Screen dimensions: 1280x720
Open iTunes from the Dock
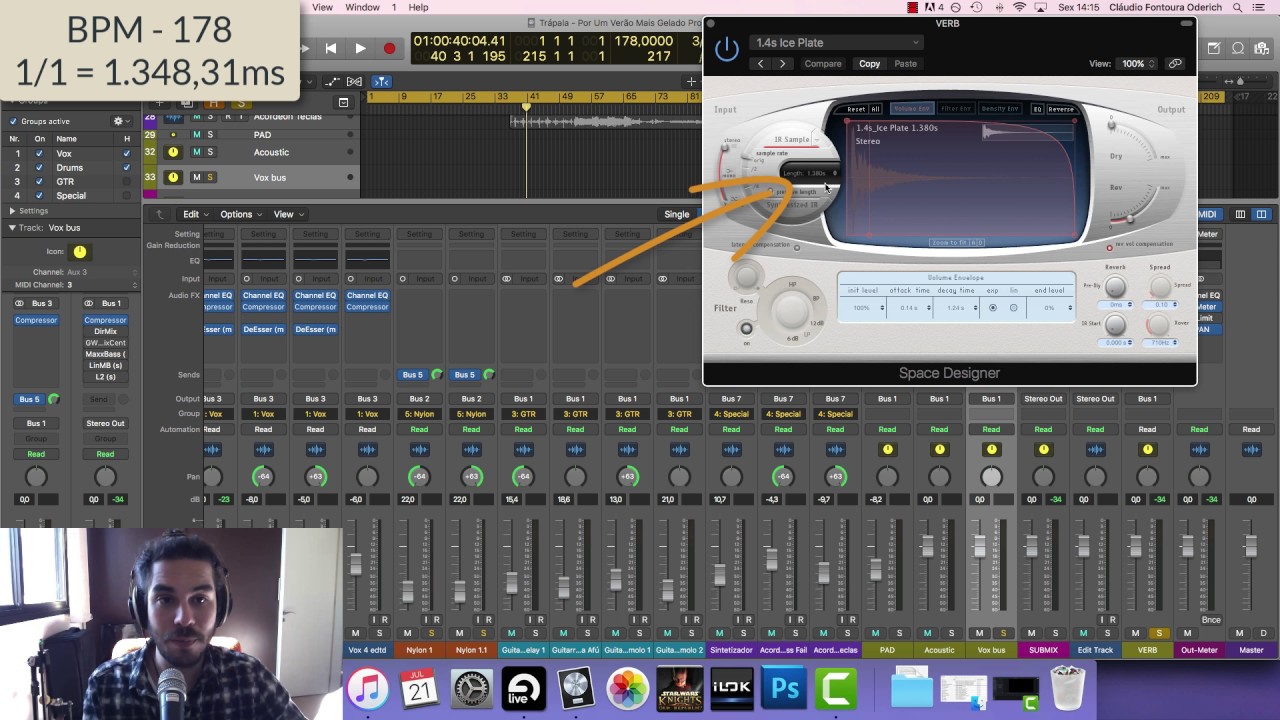click(x=367, y=688)
